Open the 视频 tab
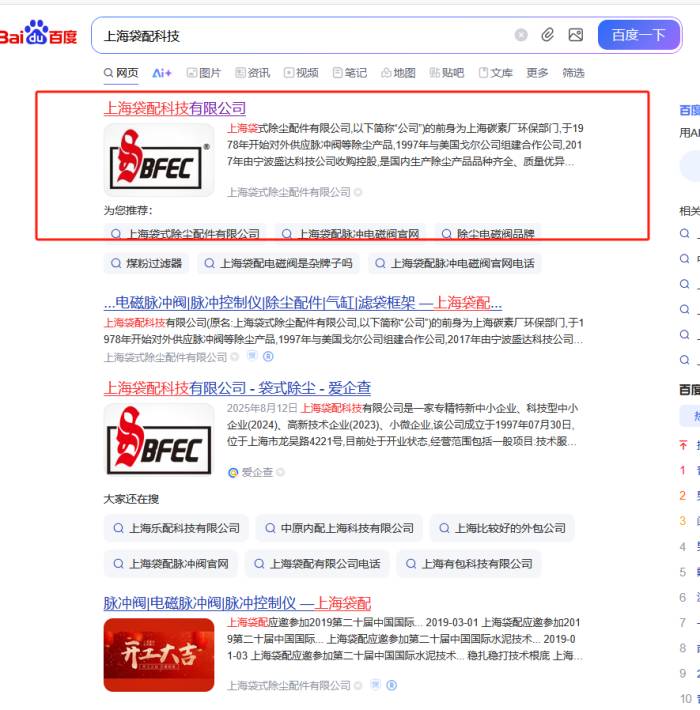Image resolution: width=700 pixels, height=710 pixels. coord(300,73)
